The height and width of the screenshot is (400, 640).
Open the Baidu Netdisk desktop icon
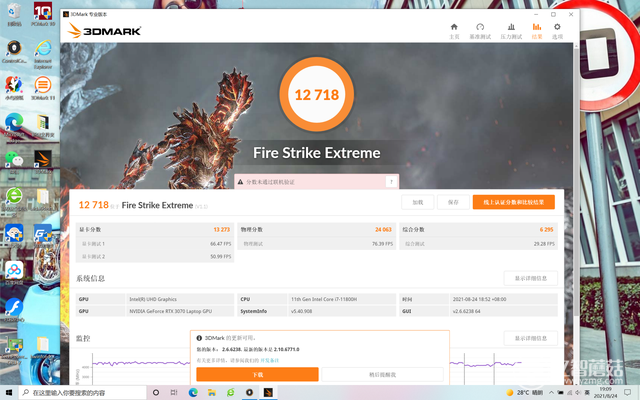click(14, 273)
